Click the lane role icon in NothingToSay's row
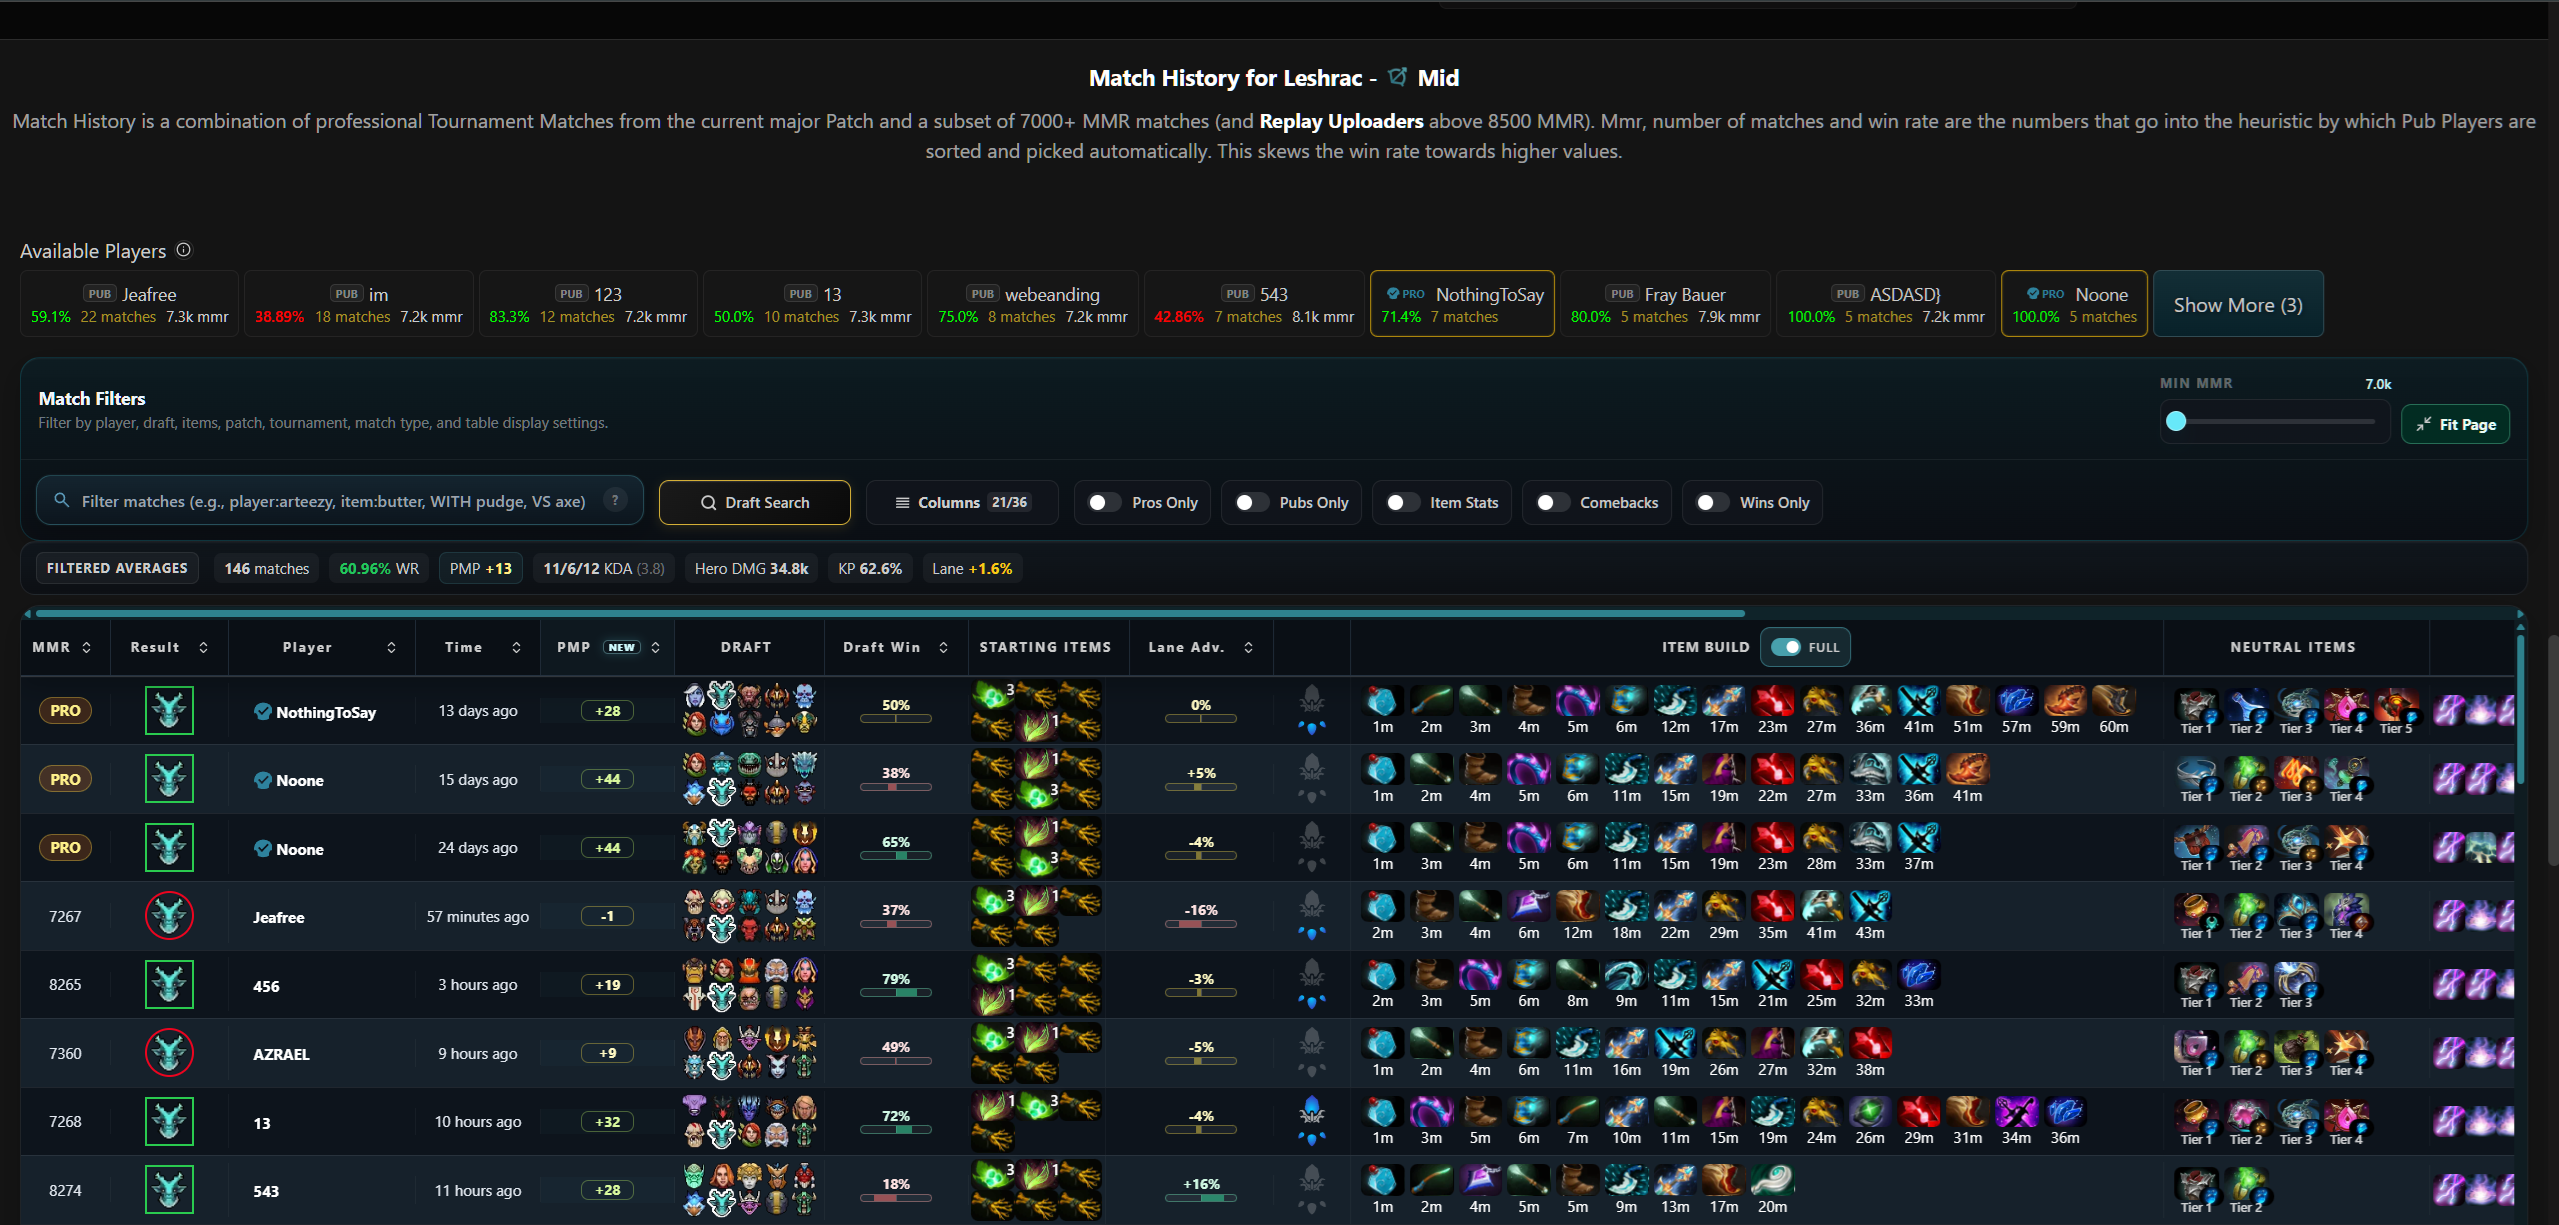The height and width of the screenshot is (1225, 2559). pyautogui.click(x=1312, y=711)
